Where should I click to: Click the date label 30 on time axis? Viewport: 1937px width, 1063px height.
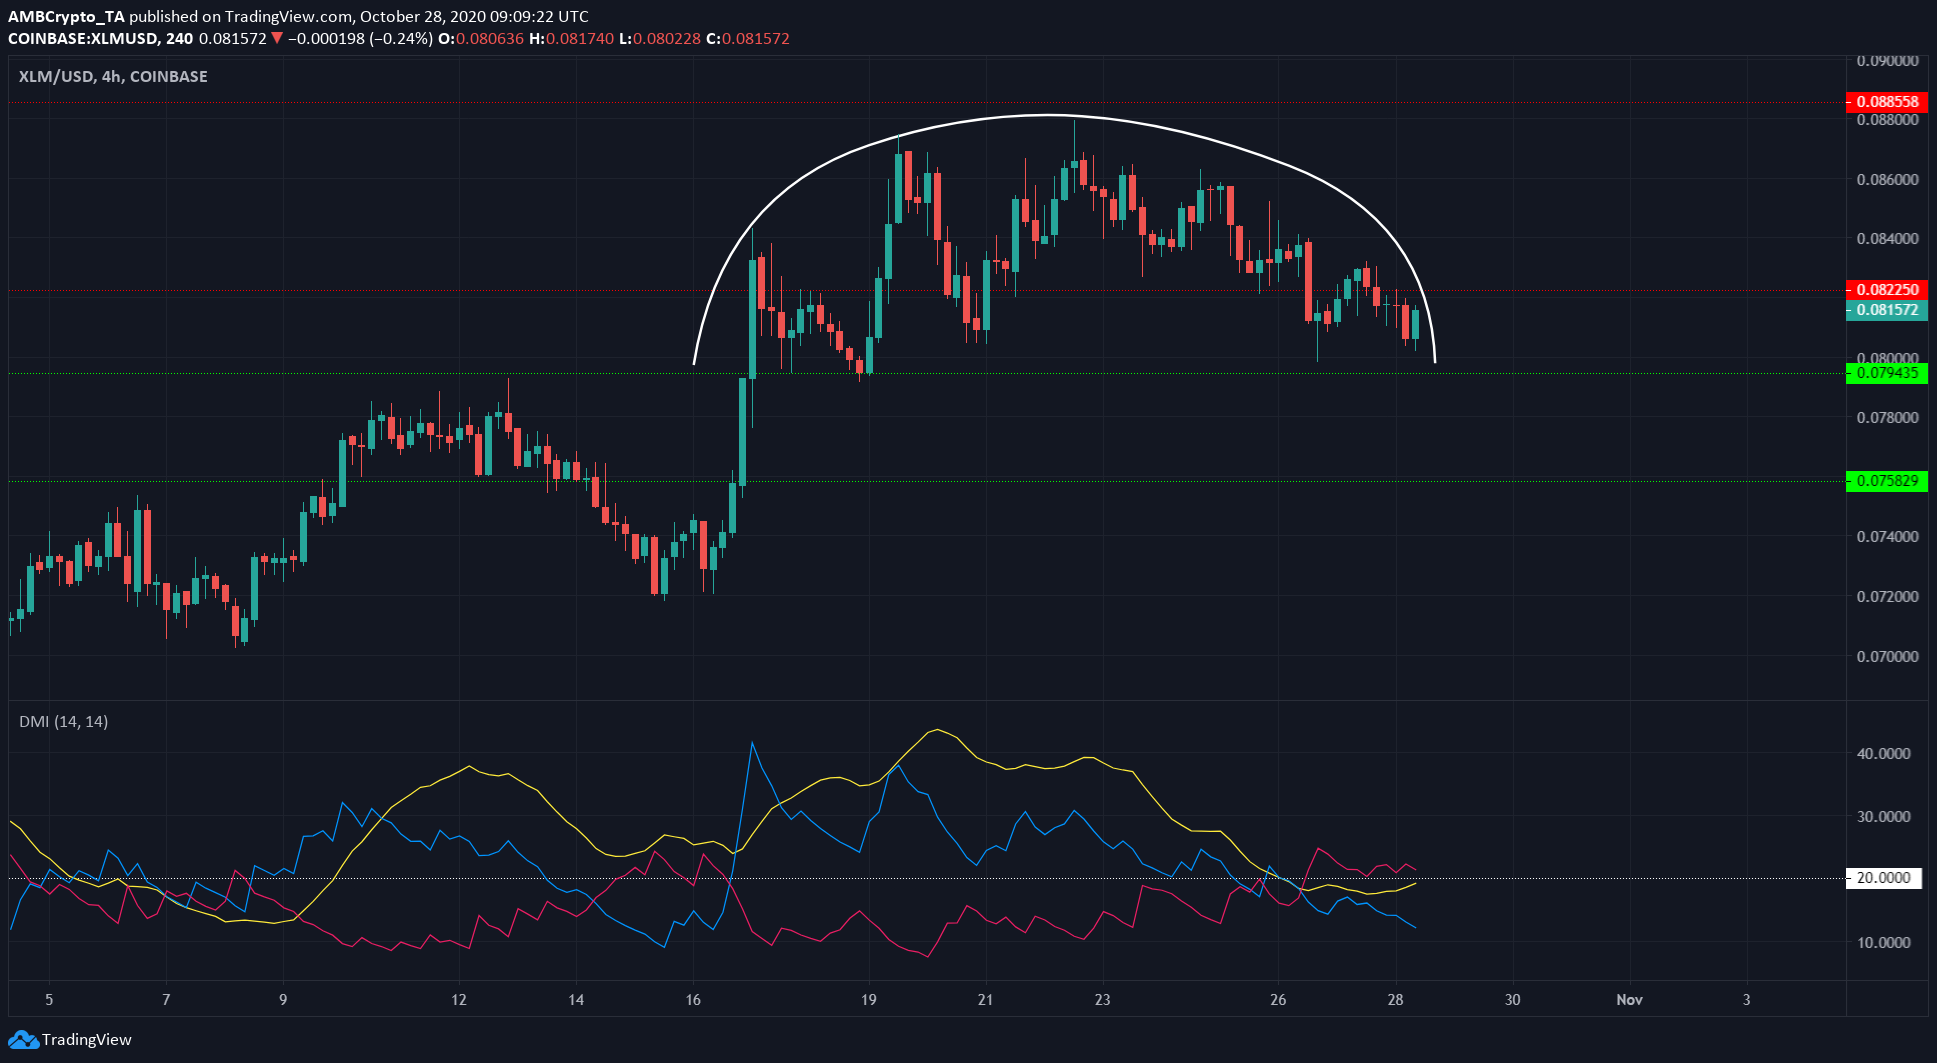point(1512,1000)
